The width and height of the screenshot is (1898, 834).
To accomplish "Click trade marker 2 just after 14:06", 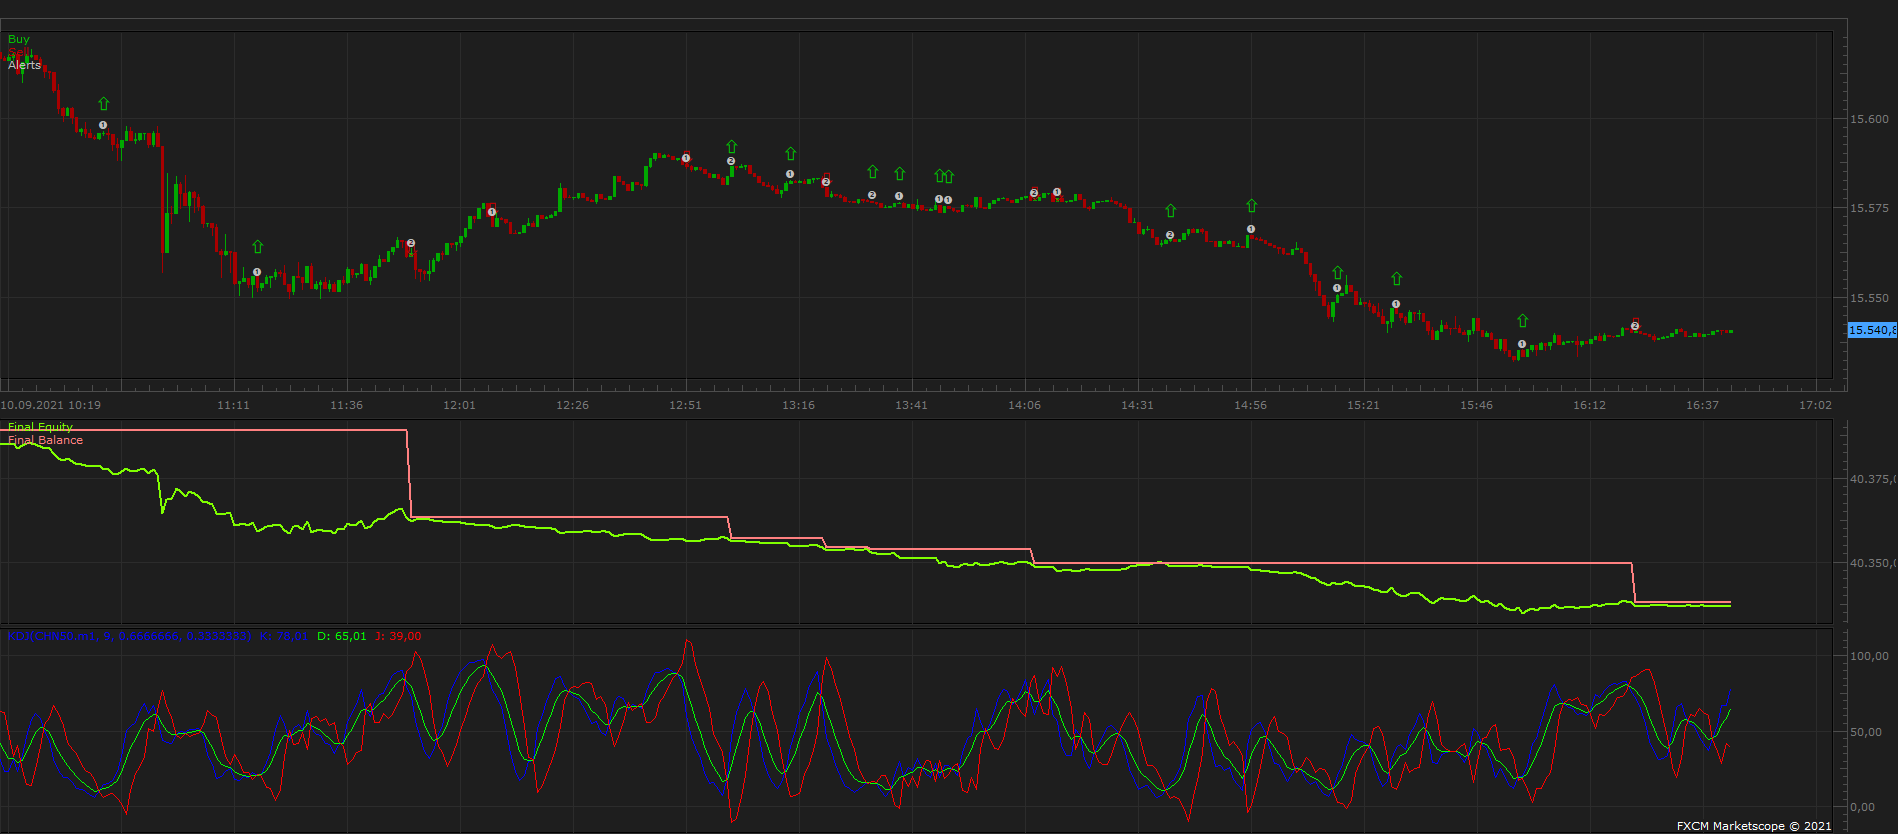I will [x=1034, y=193].
